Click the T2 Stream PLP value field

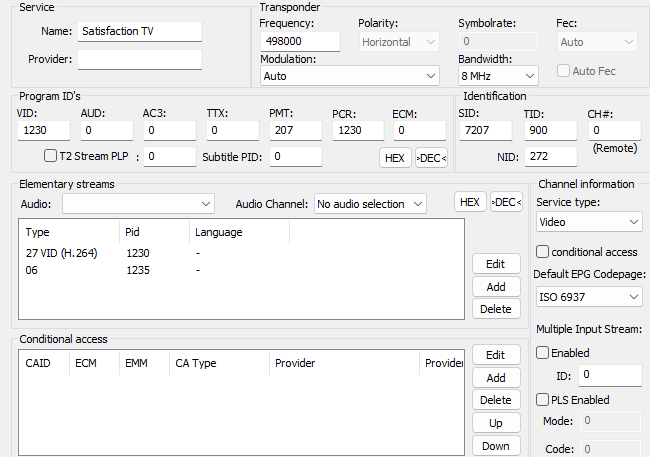170,157
